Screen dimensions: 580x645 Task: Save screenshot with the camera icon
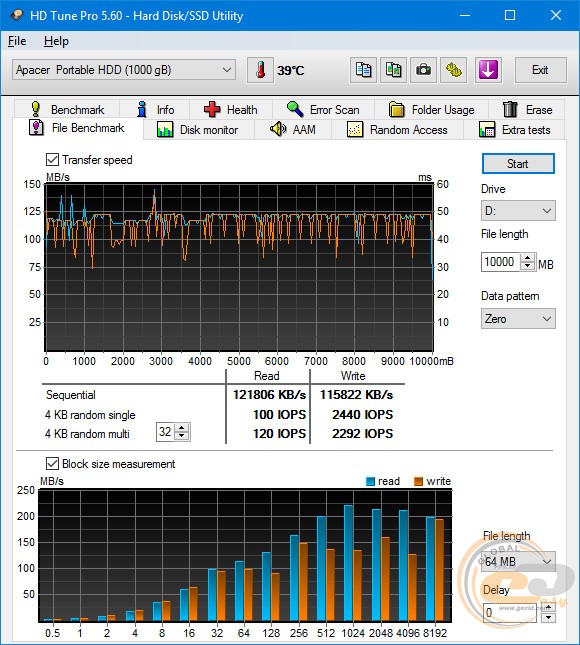tap(423, 70)
